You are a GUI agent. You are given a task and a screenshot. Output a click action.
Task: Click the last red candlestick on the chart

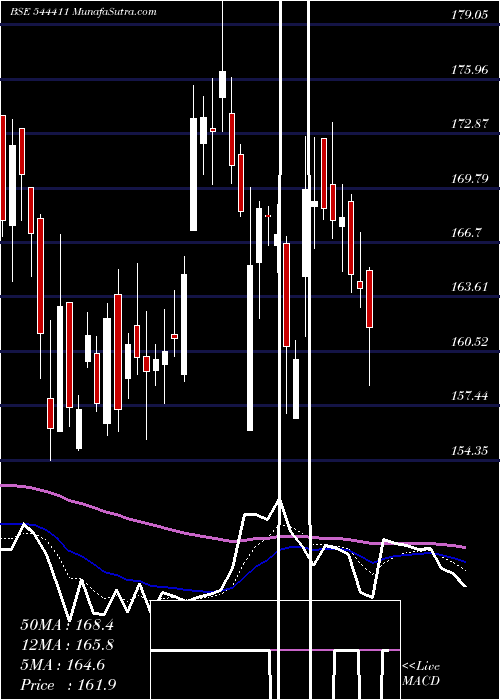pos(369,299)
